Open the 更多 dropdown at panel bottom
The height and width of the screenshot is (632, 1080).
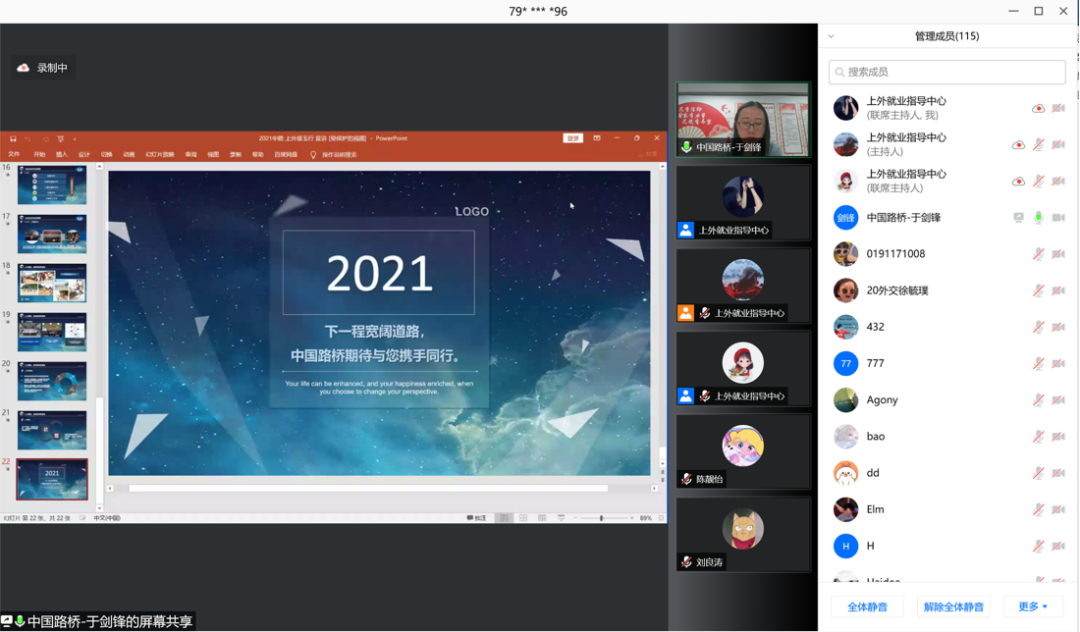click(1032, 607)
